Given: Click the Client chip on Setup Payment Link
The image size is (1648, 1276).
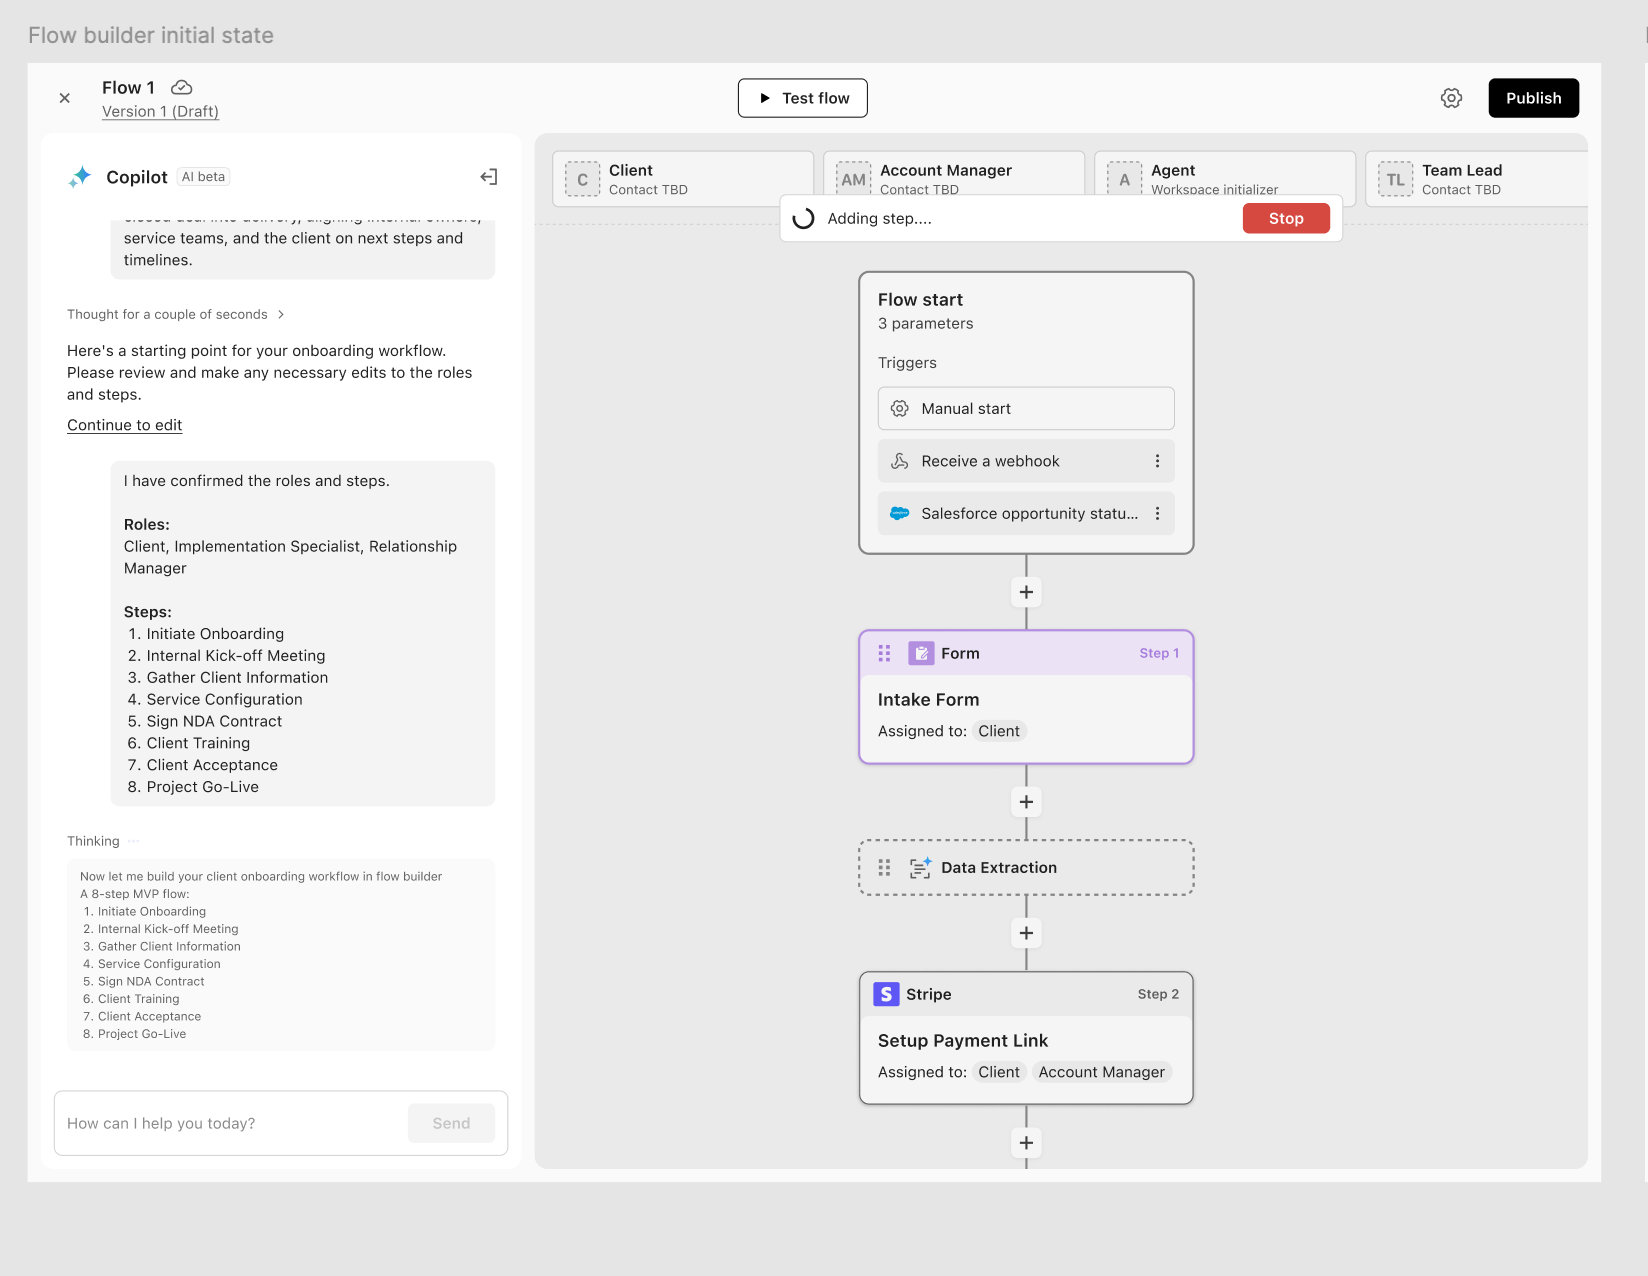Looking at the screenshot, I should coord(999,1072).
